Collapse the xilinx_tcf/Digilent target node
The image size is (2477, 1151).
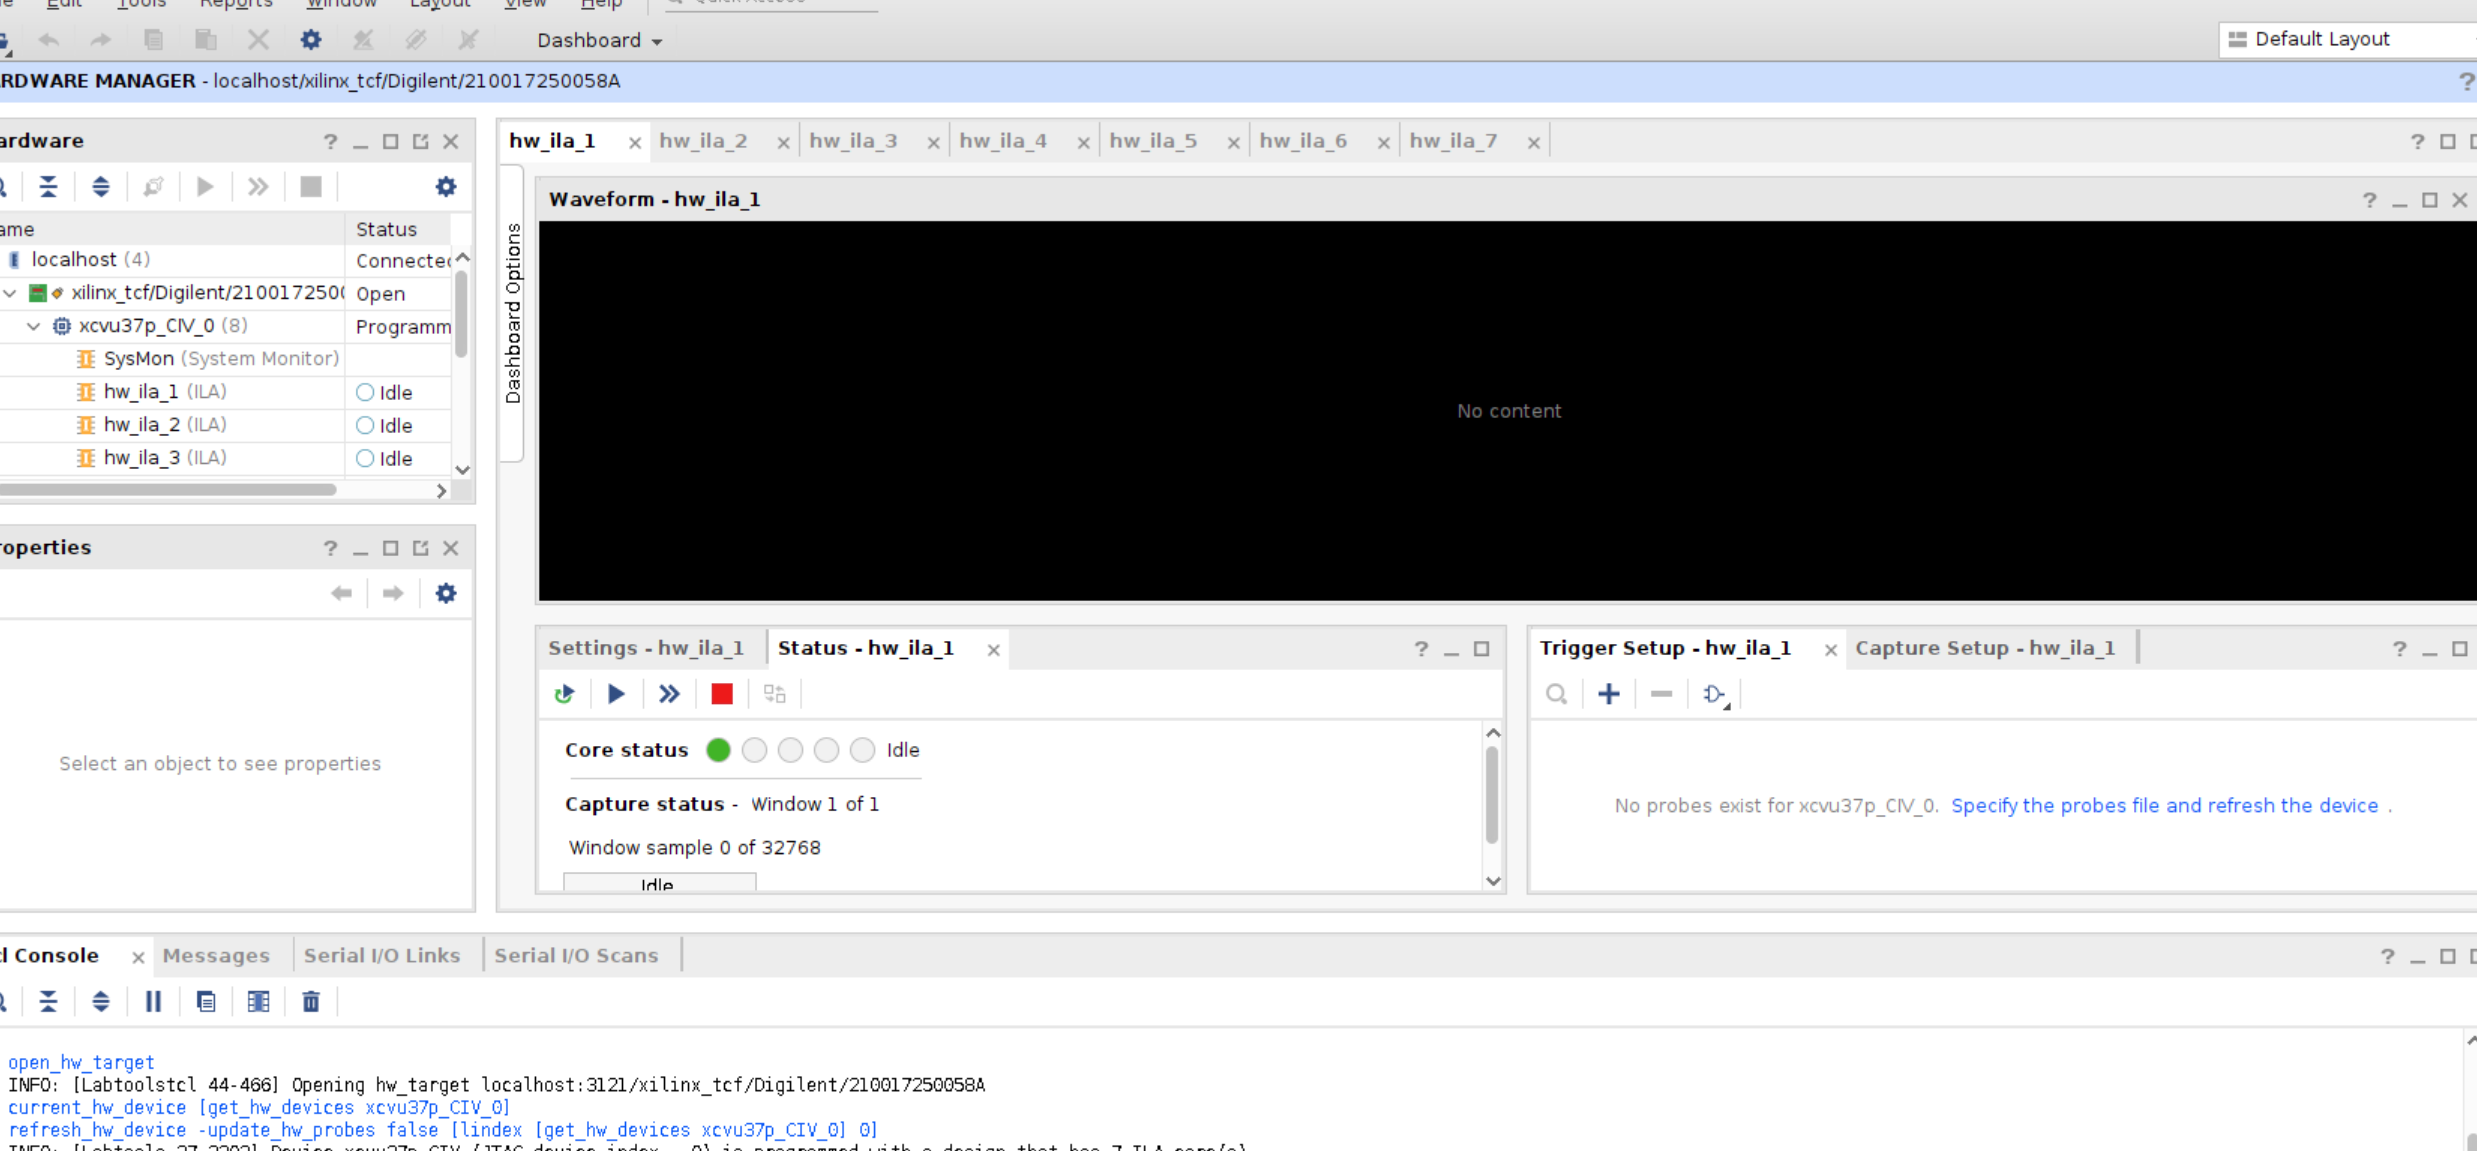(x=10, y=293)
